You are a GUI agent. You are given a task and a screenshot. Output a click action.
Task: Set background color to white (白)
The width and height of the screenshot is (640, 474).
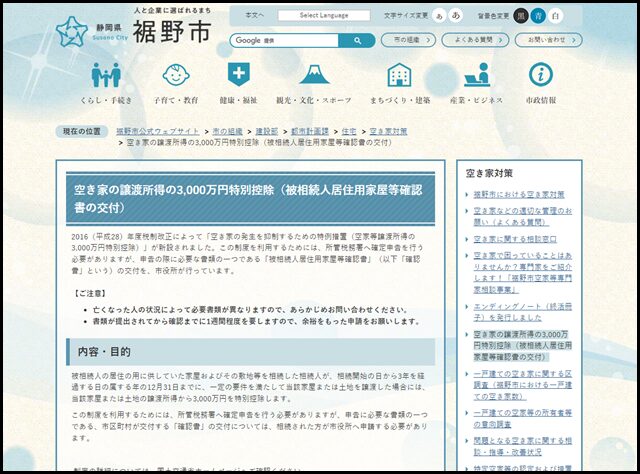555,16
